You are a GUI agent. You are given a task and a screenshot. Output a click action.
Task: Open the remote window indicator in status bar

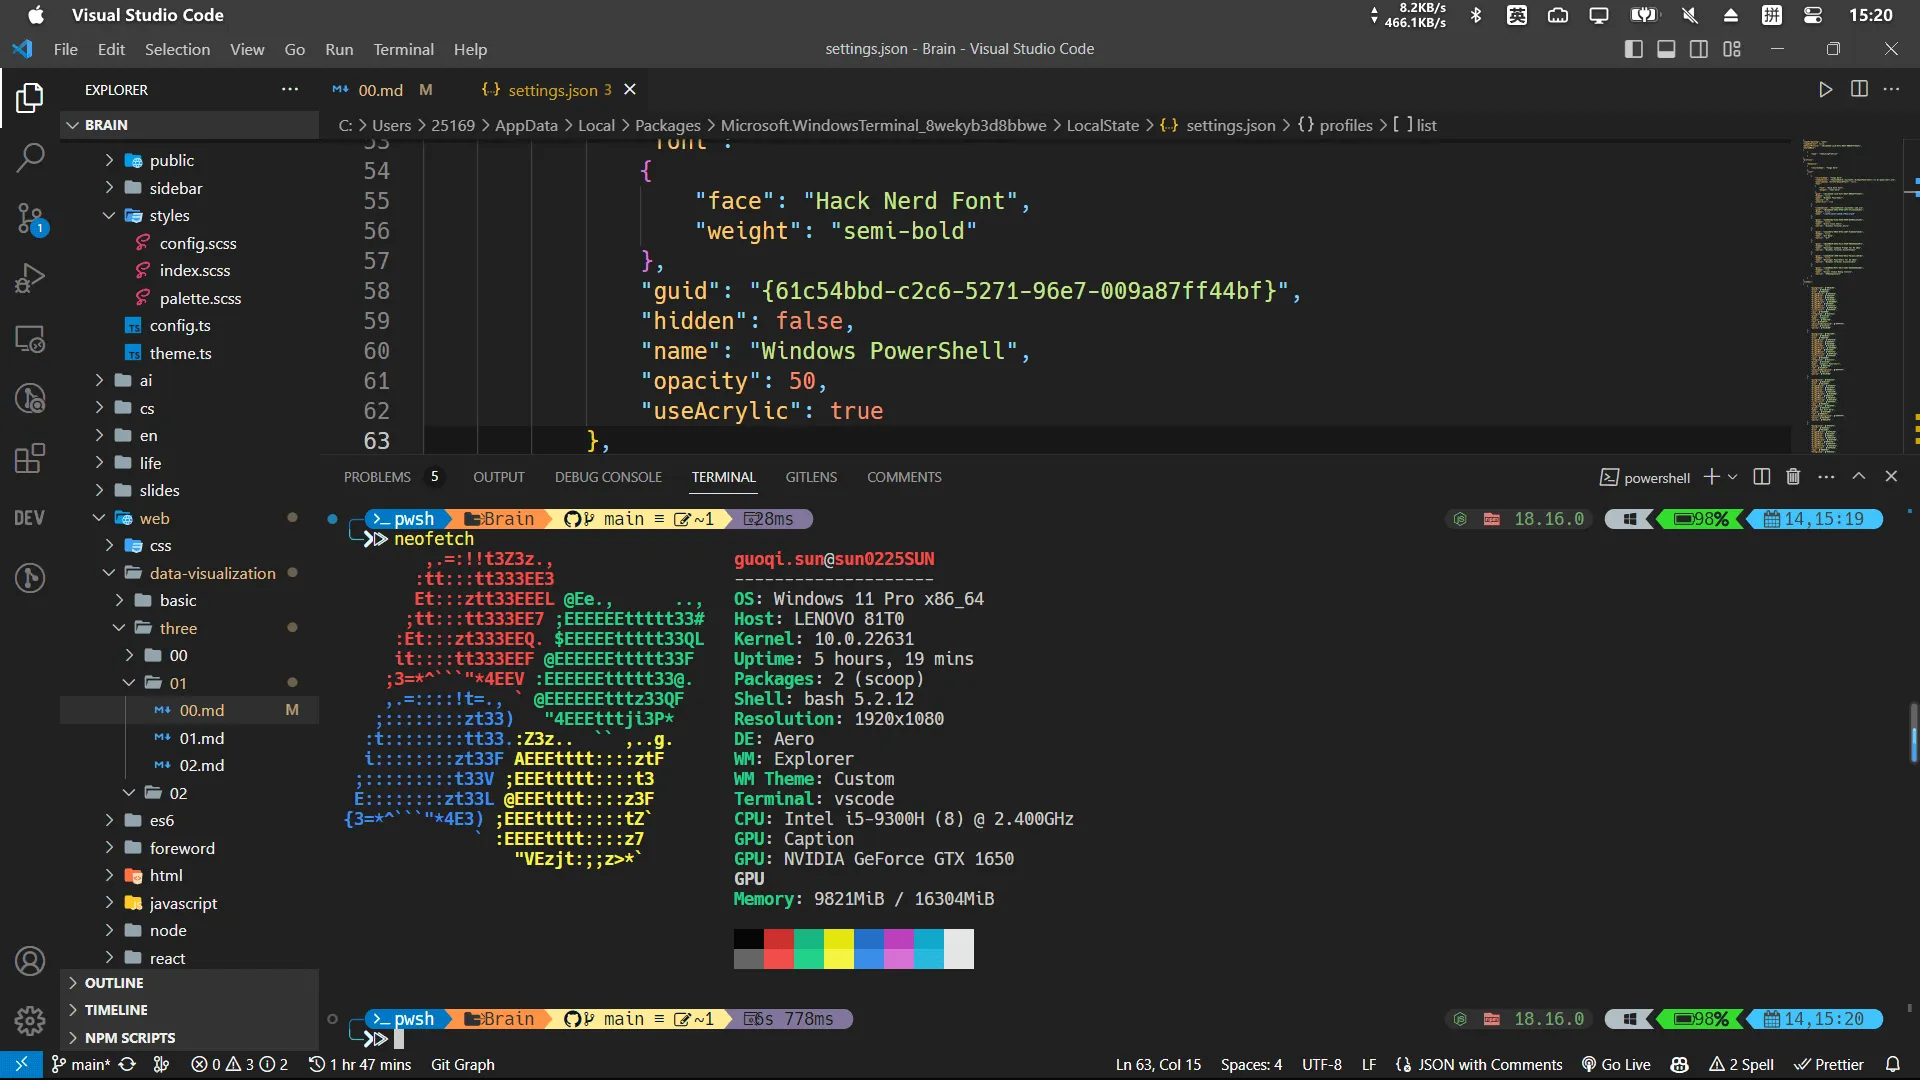click(21, 1064)
